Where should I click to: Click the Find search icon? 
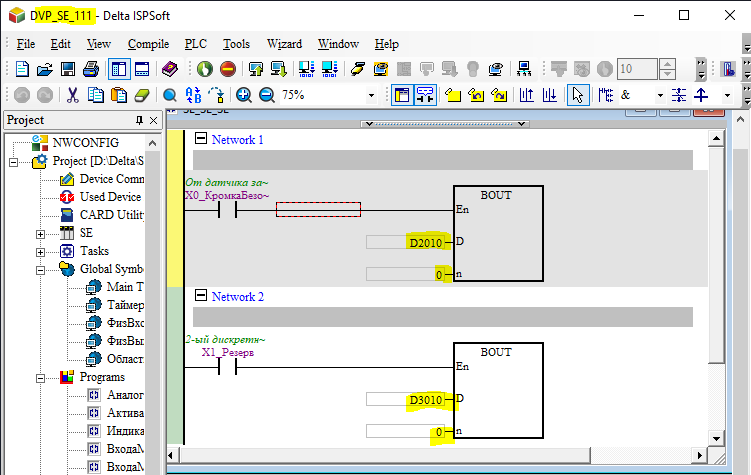170,95
